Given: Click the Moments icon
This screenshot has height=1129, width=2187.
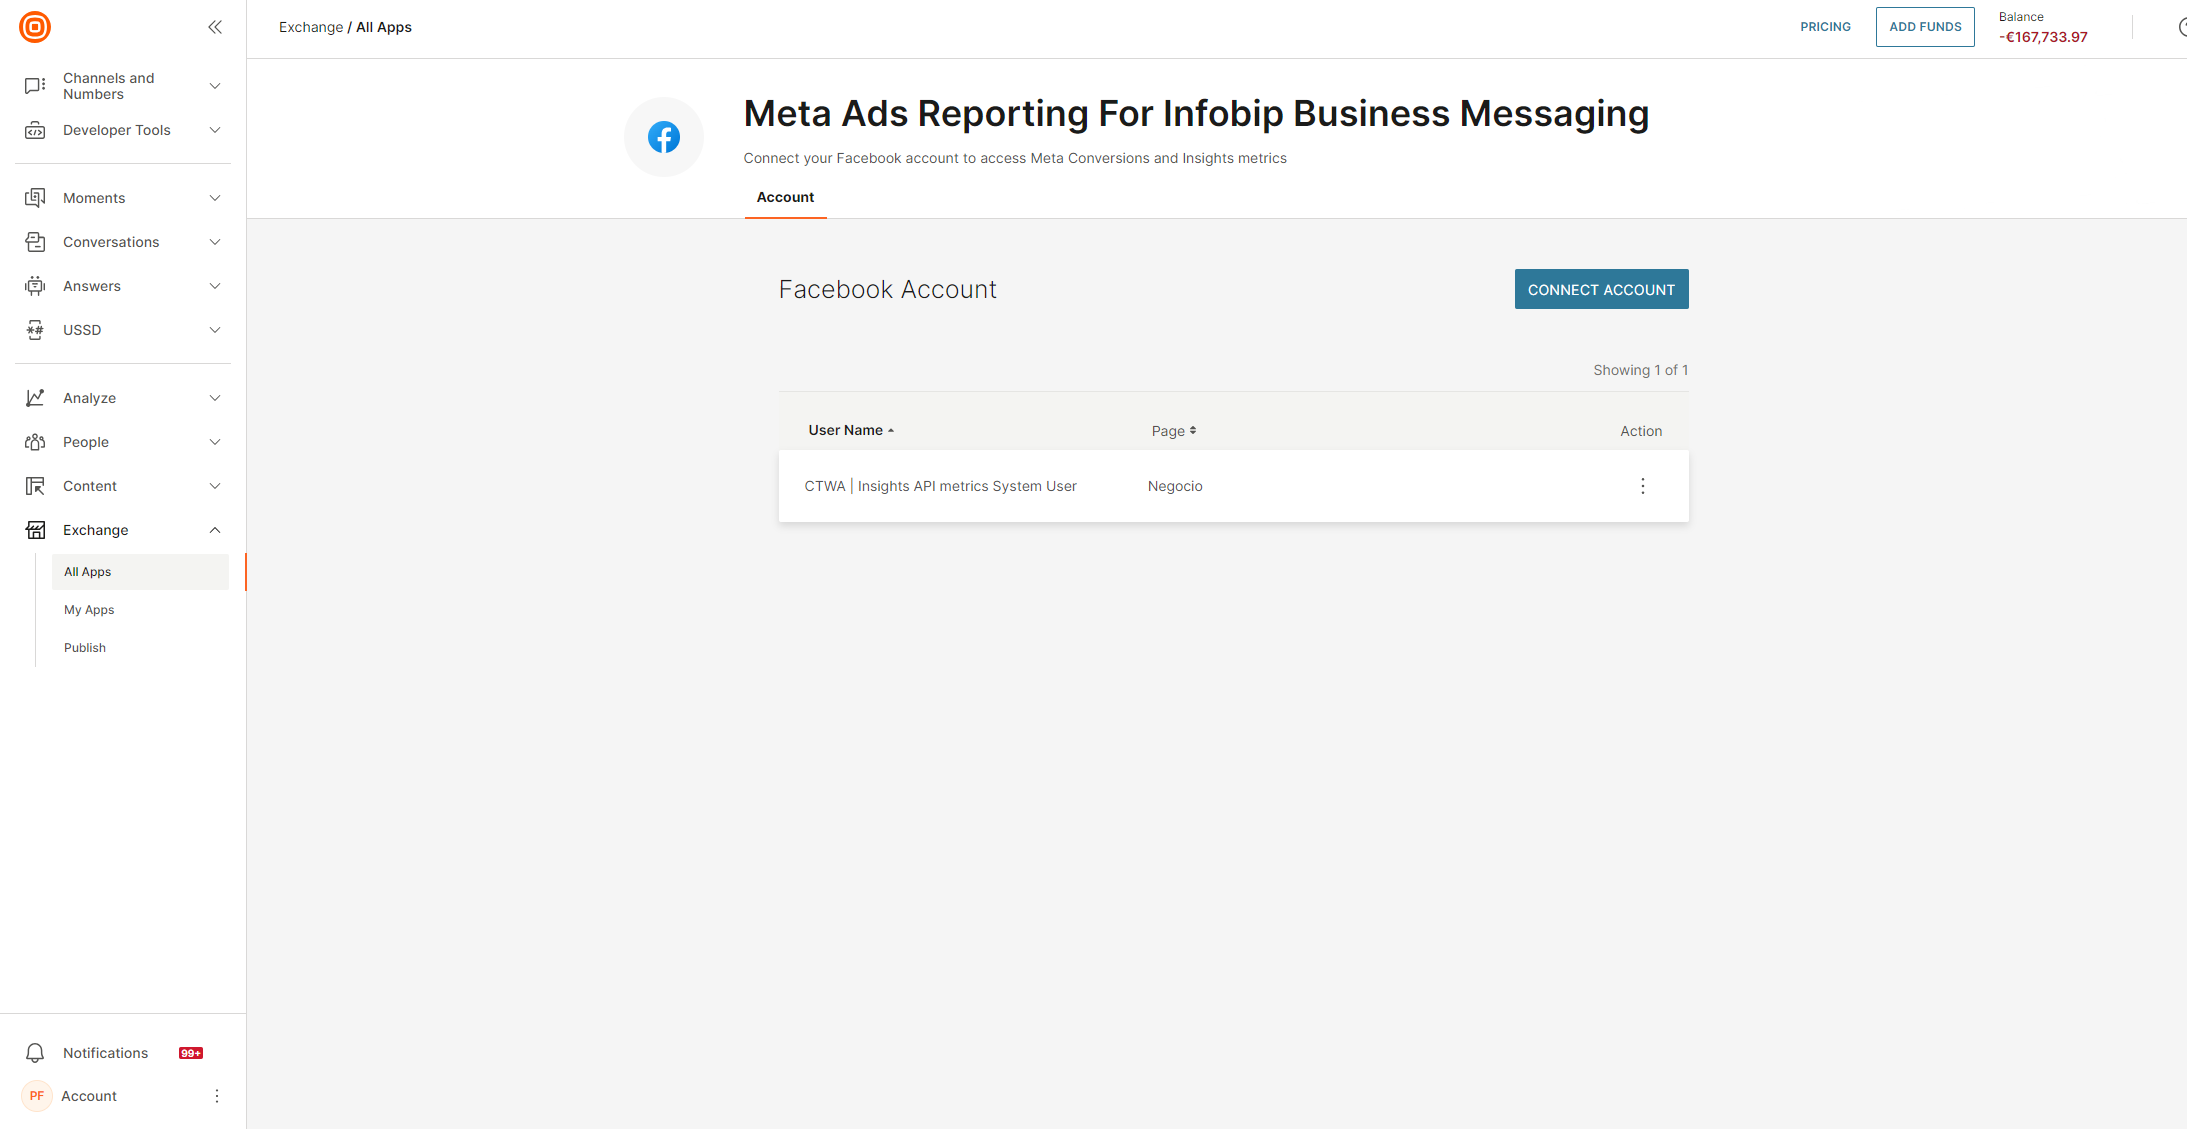Looking at the screenshot, I should pyautogui.click(x=35, y=198).
